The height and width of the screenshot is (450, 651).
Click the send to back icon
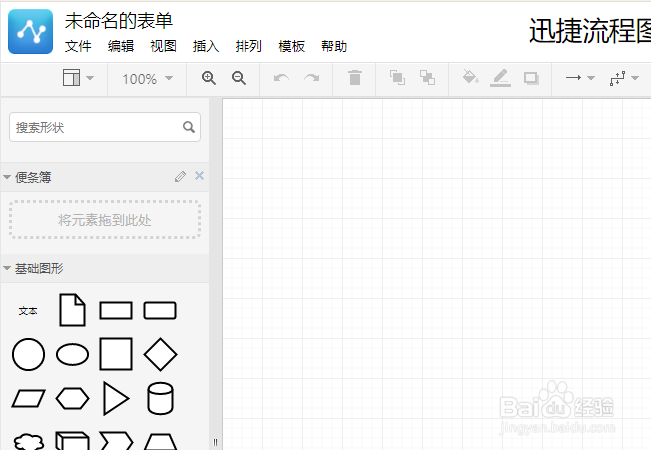pyautogui.click(x=427, y=78)
